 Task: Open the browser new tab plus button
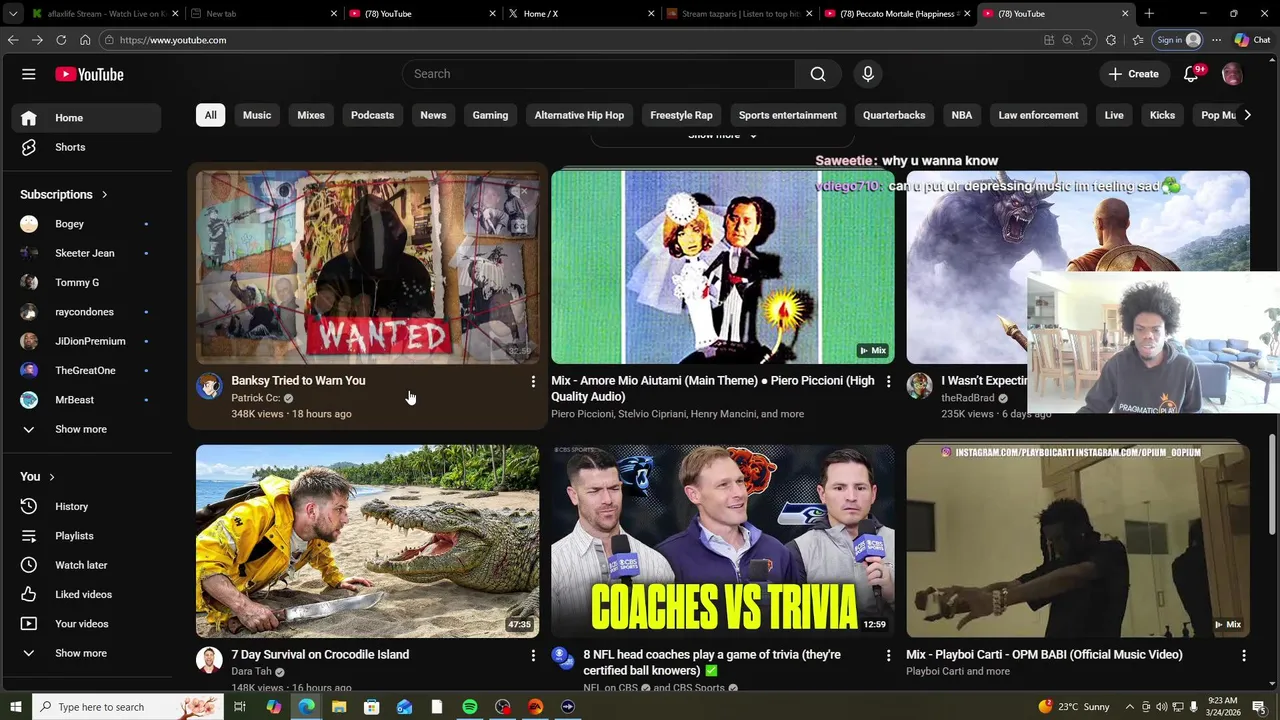[1149, 14]
